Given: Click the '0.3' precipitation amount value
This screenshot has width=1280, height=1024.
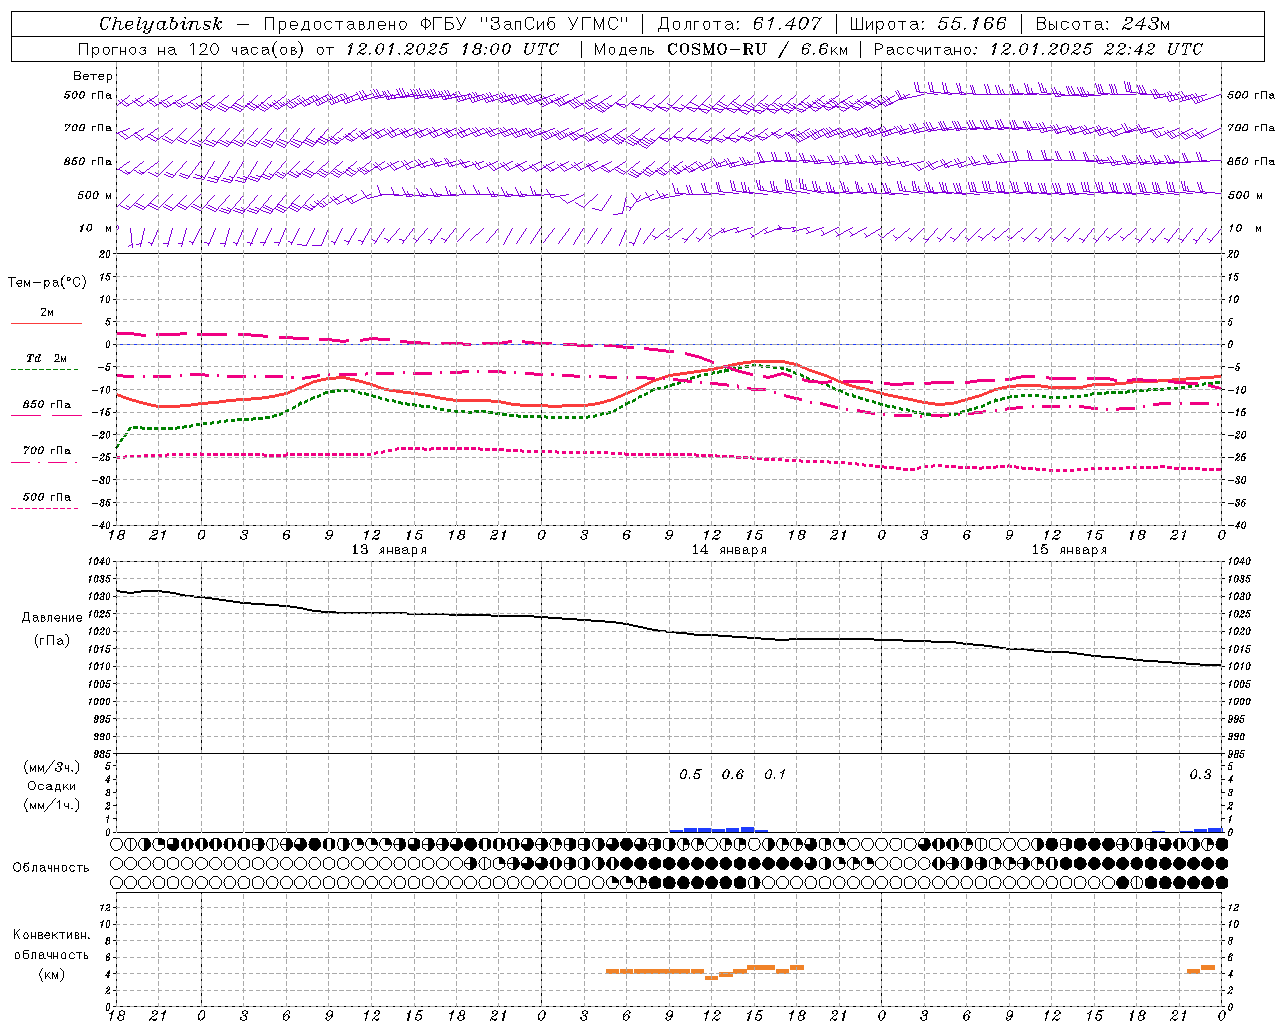Looking at the screenshot, I should point(1200,775).
